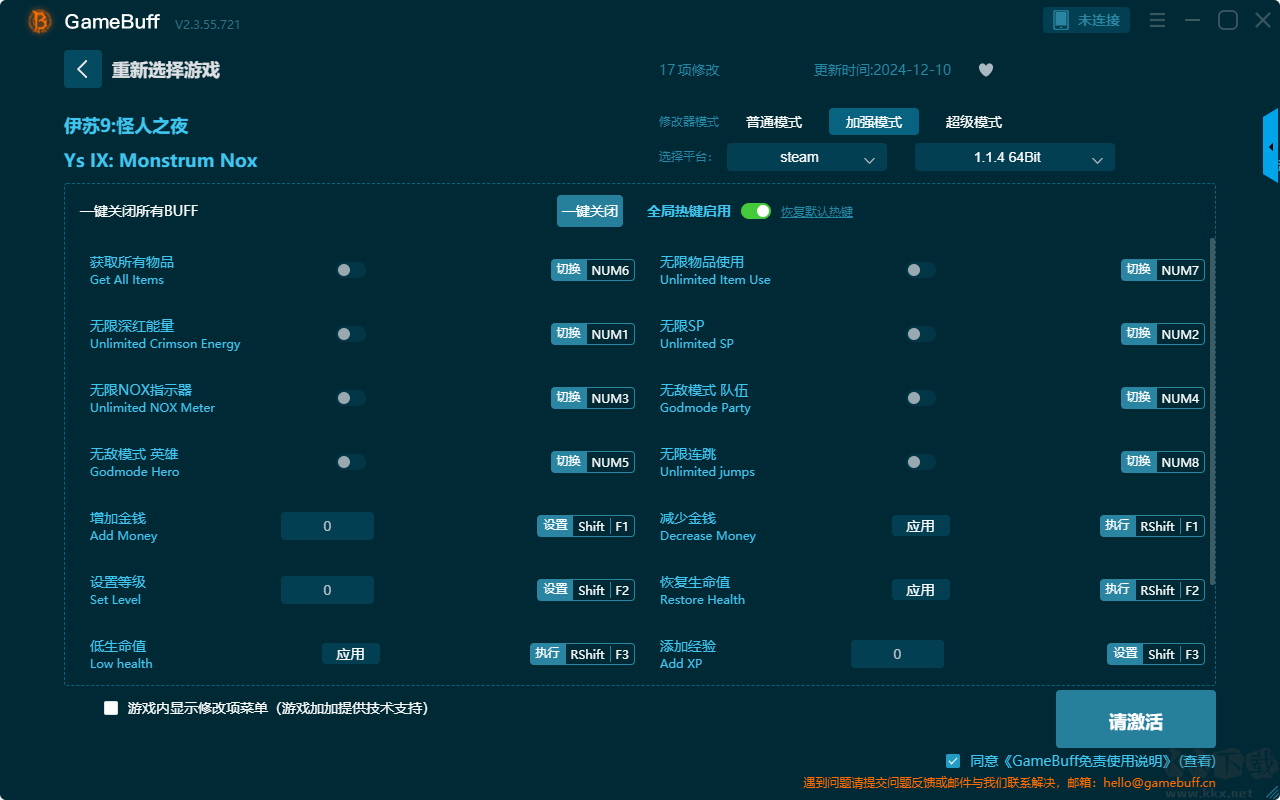Open the 1.1.4 64Bit version dropdown

pos(1015,157)
